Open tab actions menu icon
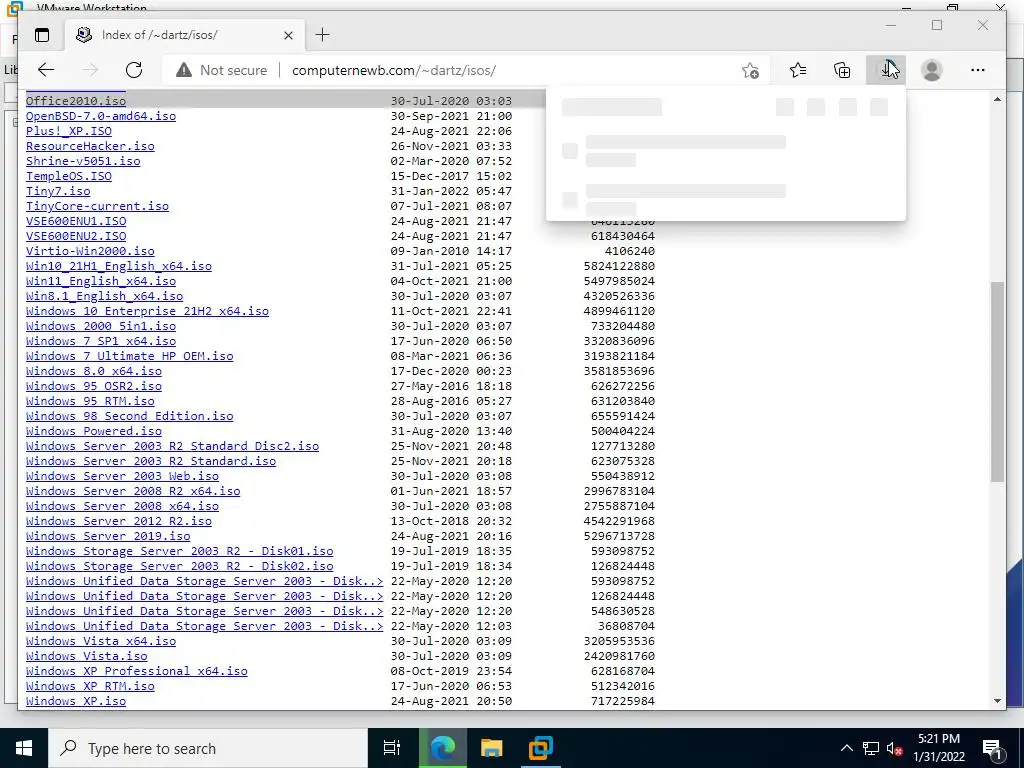 [42, 35]
